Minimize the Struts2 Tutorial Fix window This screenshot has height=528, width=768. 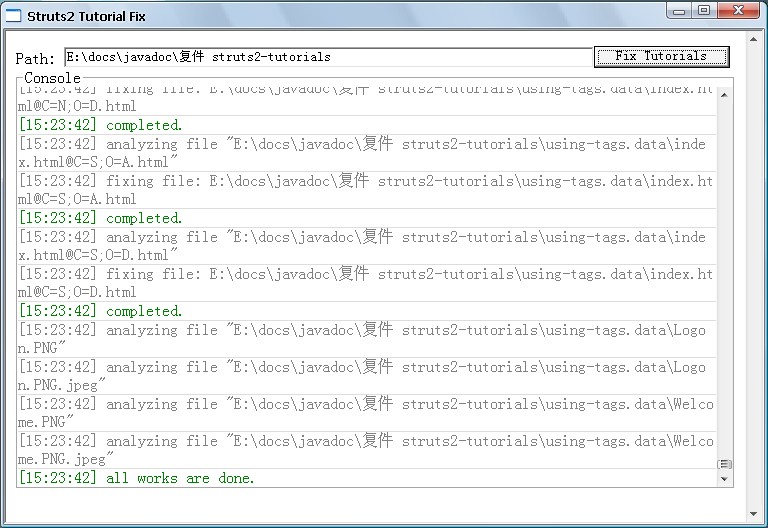pos(679,10)
